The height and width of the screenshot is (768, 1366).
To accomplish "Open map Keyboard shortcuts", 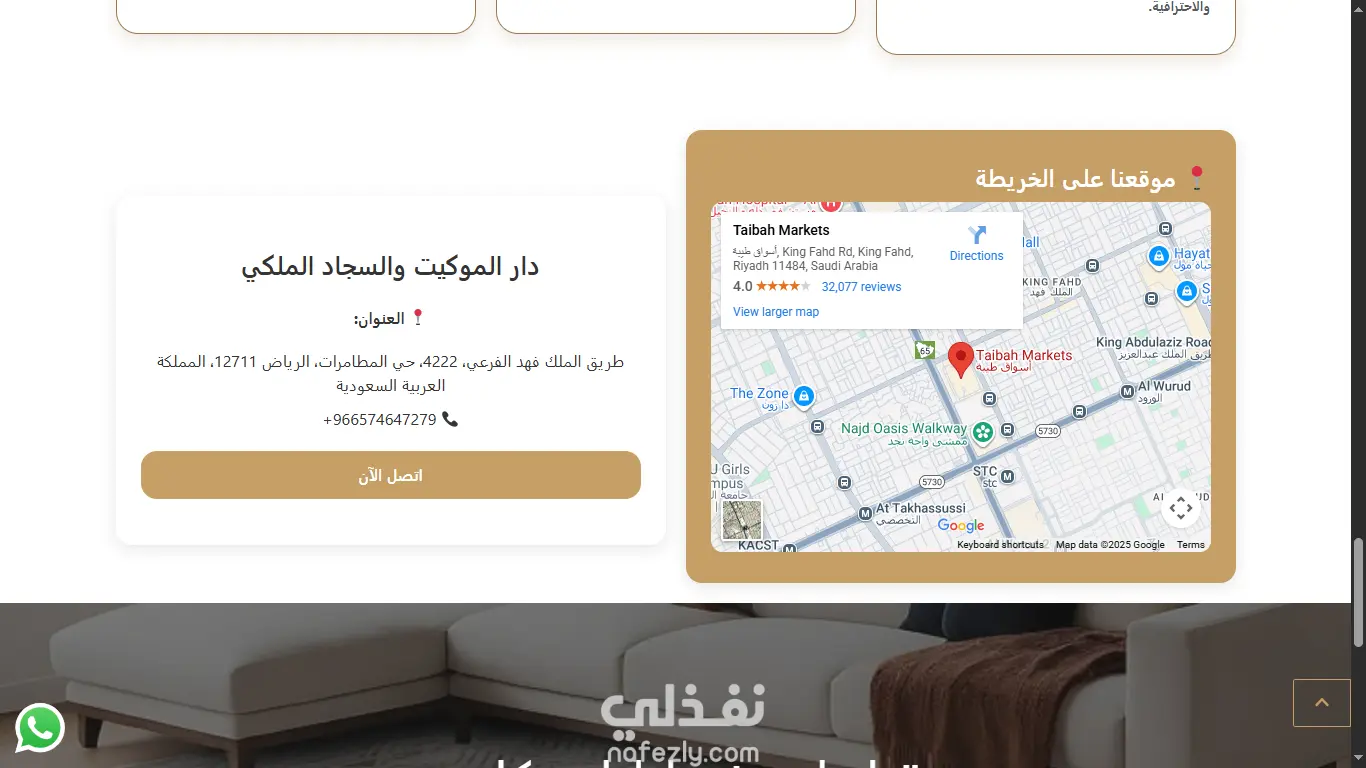I will 1000,545.
